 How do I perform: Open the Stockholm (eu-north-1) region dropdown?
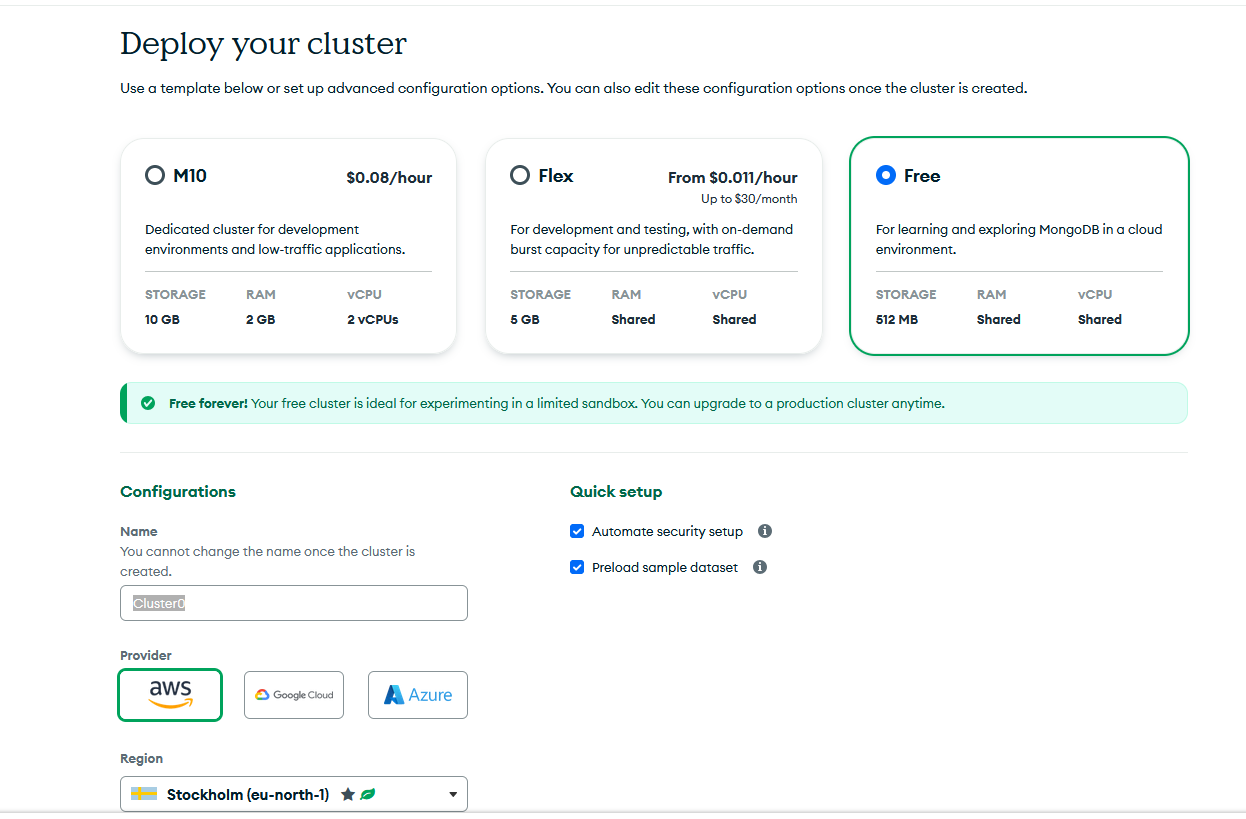pos(248,794)
